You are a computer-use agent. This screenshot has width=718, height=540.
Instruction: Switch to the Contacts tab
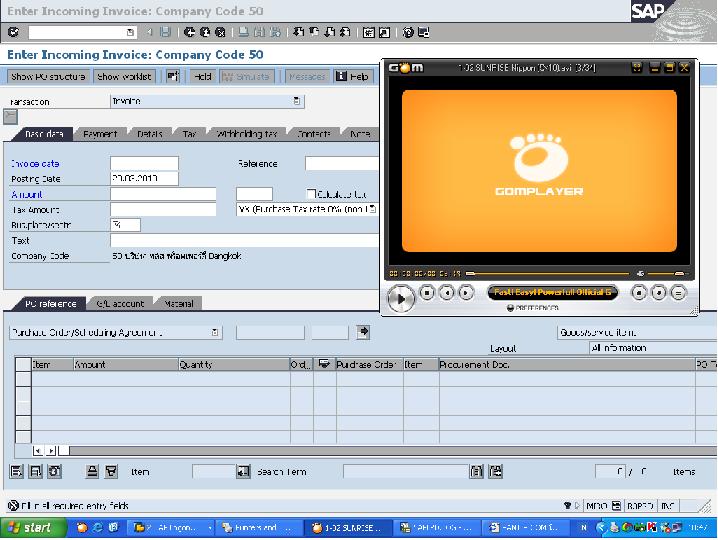[x=314, y=134]
